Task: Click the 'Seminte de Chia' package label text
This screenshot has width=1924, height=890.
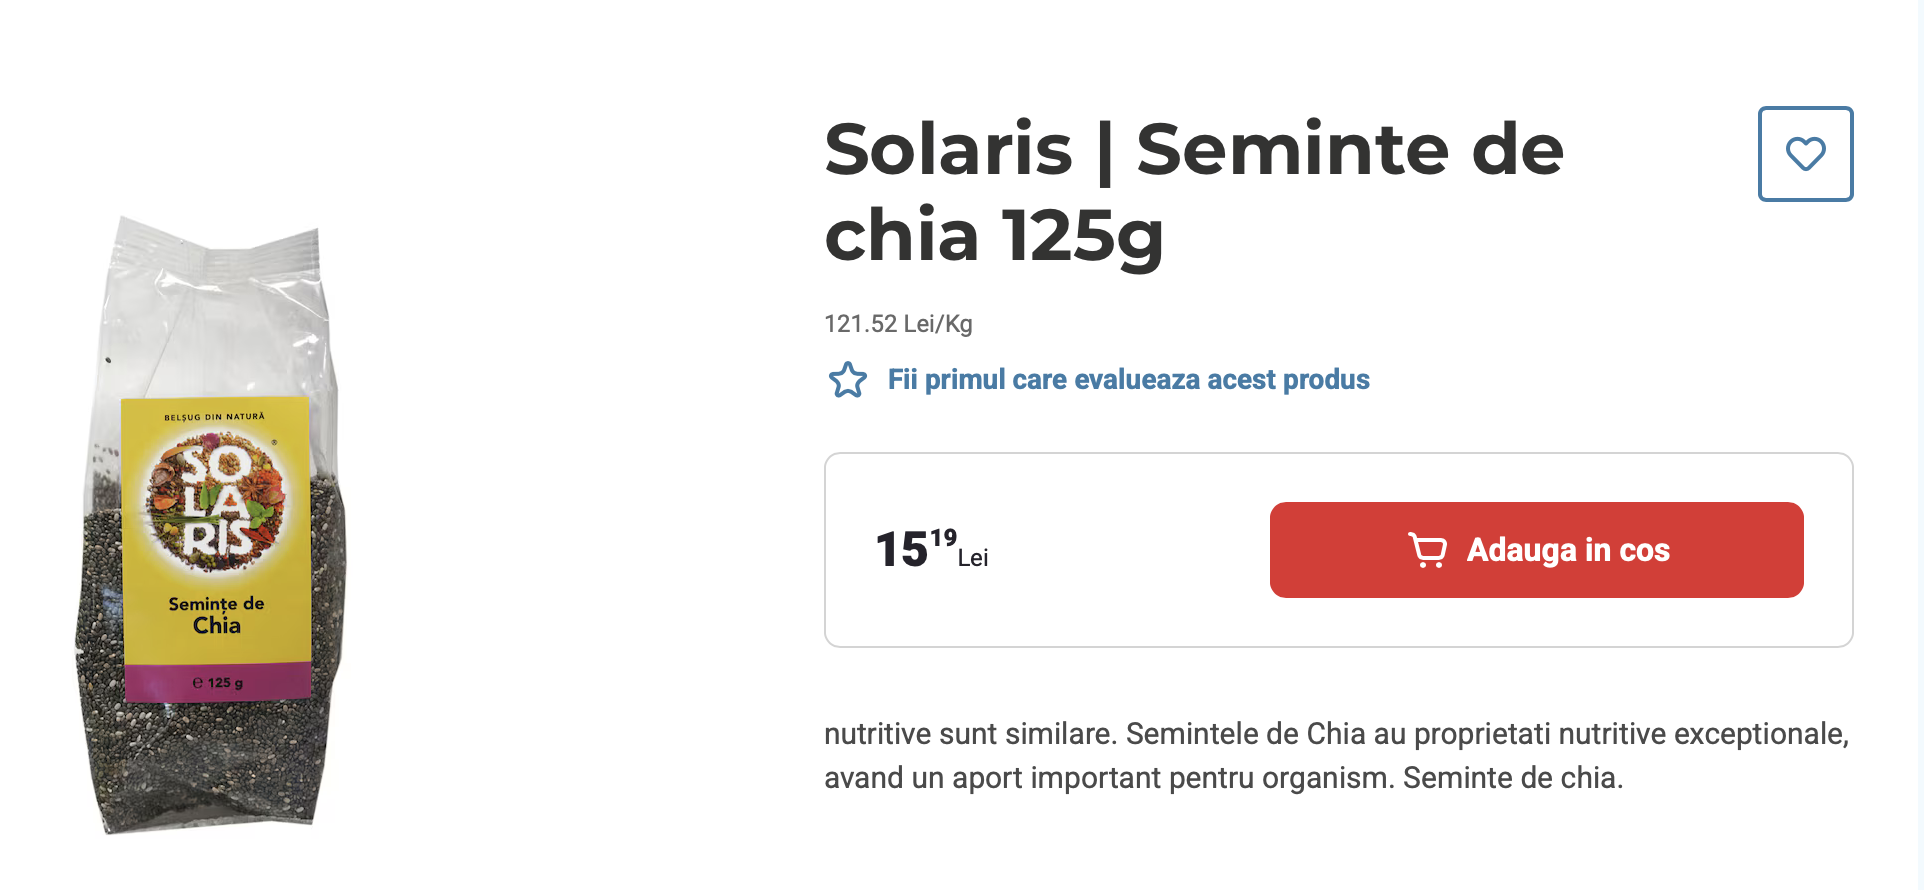Action: click(217, 615)
